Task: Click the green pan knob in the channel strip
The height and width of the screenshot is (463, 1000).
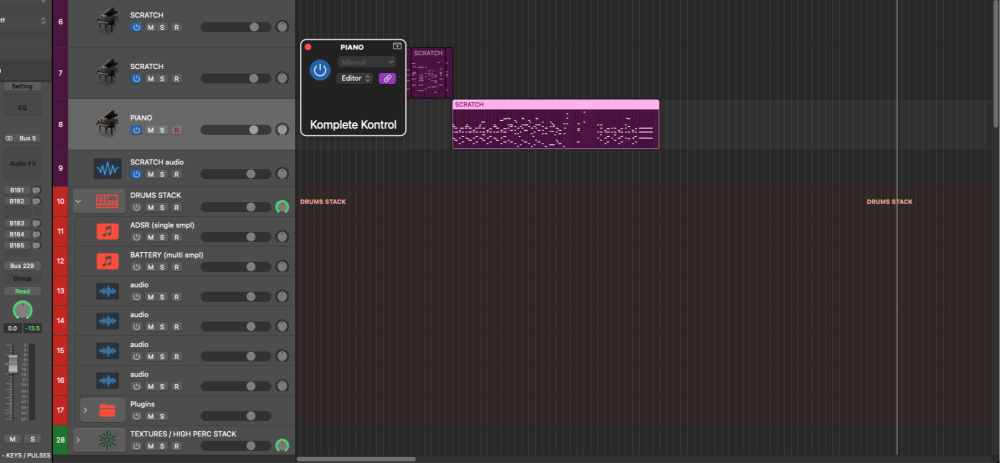Action: [x=22, y=310]
